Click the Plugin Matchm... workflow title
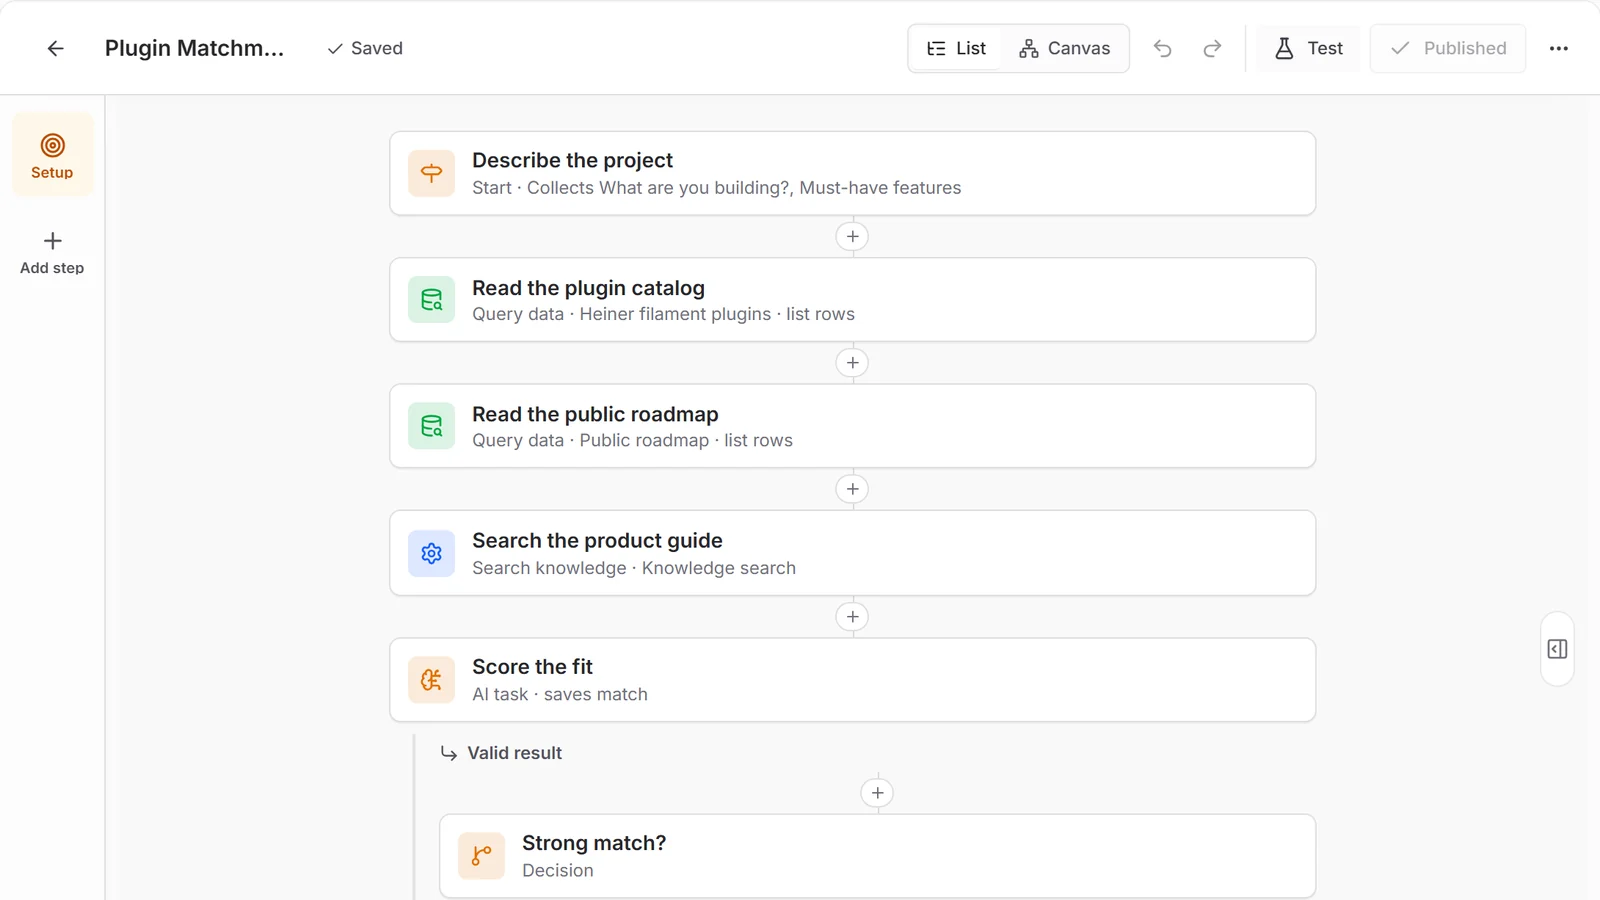The height and width of the screenshot is (900, 1600). 194,48
